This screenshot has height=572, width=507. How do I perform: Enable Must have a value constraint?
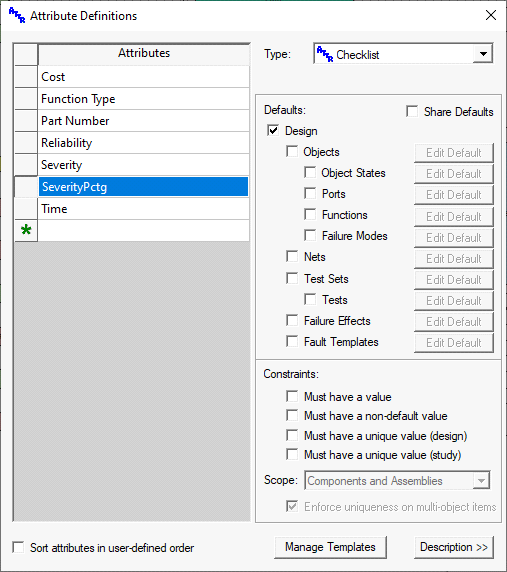(x=292, y=396)
